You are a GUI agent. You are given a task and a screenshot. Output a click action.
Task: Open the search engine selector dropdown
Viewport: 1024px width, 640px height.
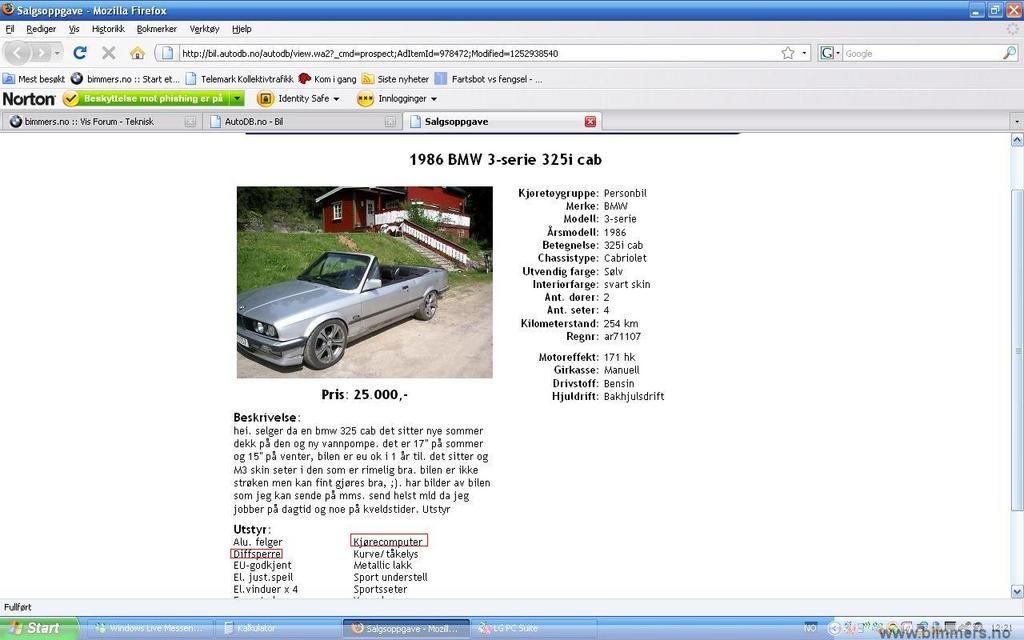tap(830, 53)
